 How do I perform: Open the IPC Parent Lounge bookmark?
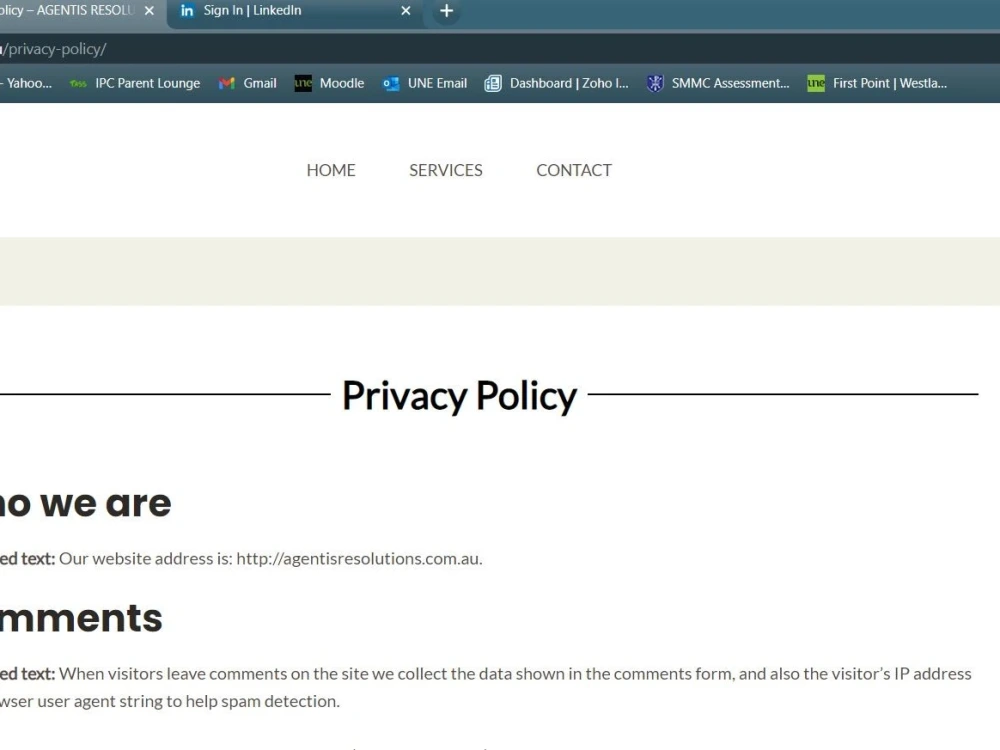(135, 84)
